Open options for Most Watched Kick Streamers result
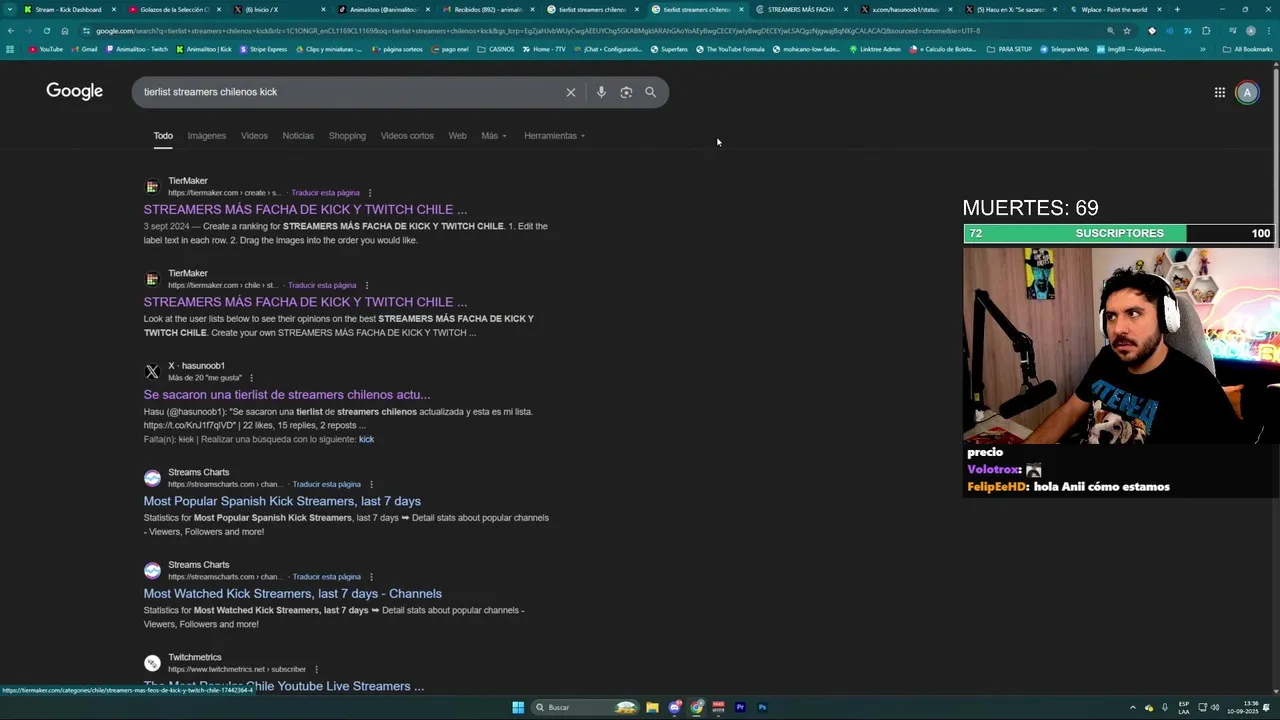The image size is (1280, 720). [371, 577]
